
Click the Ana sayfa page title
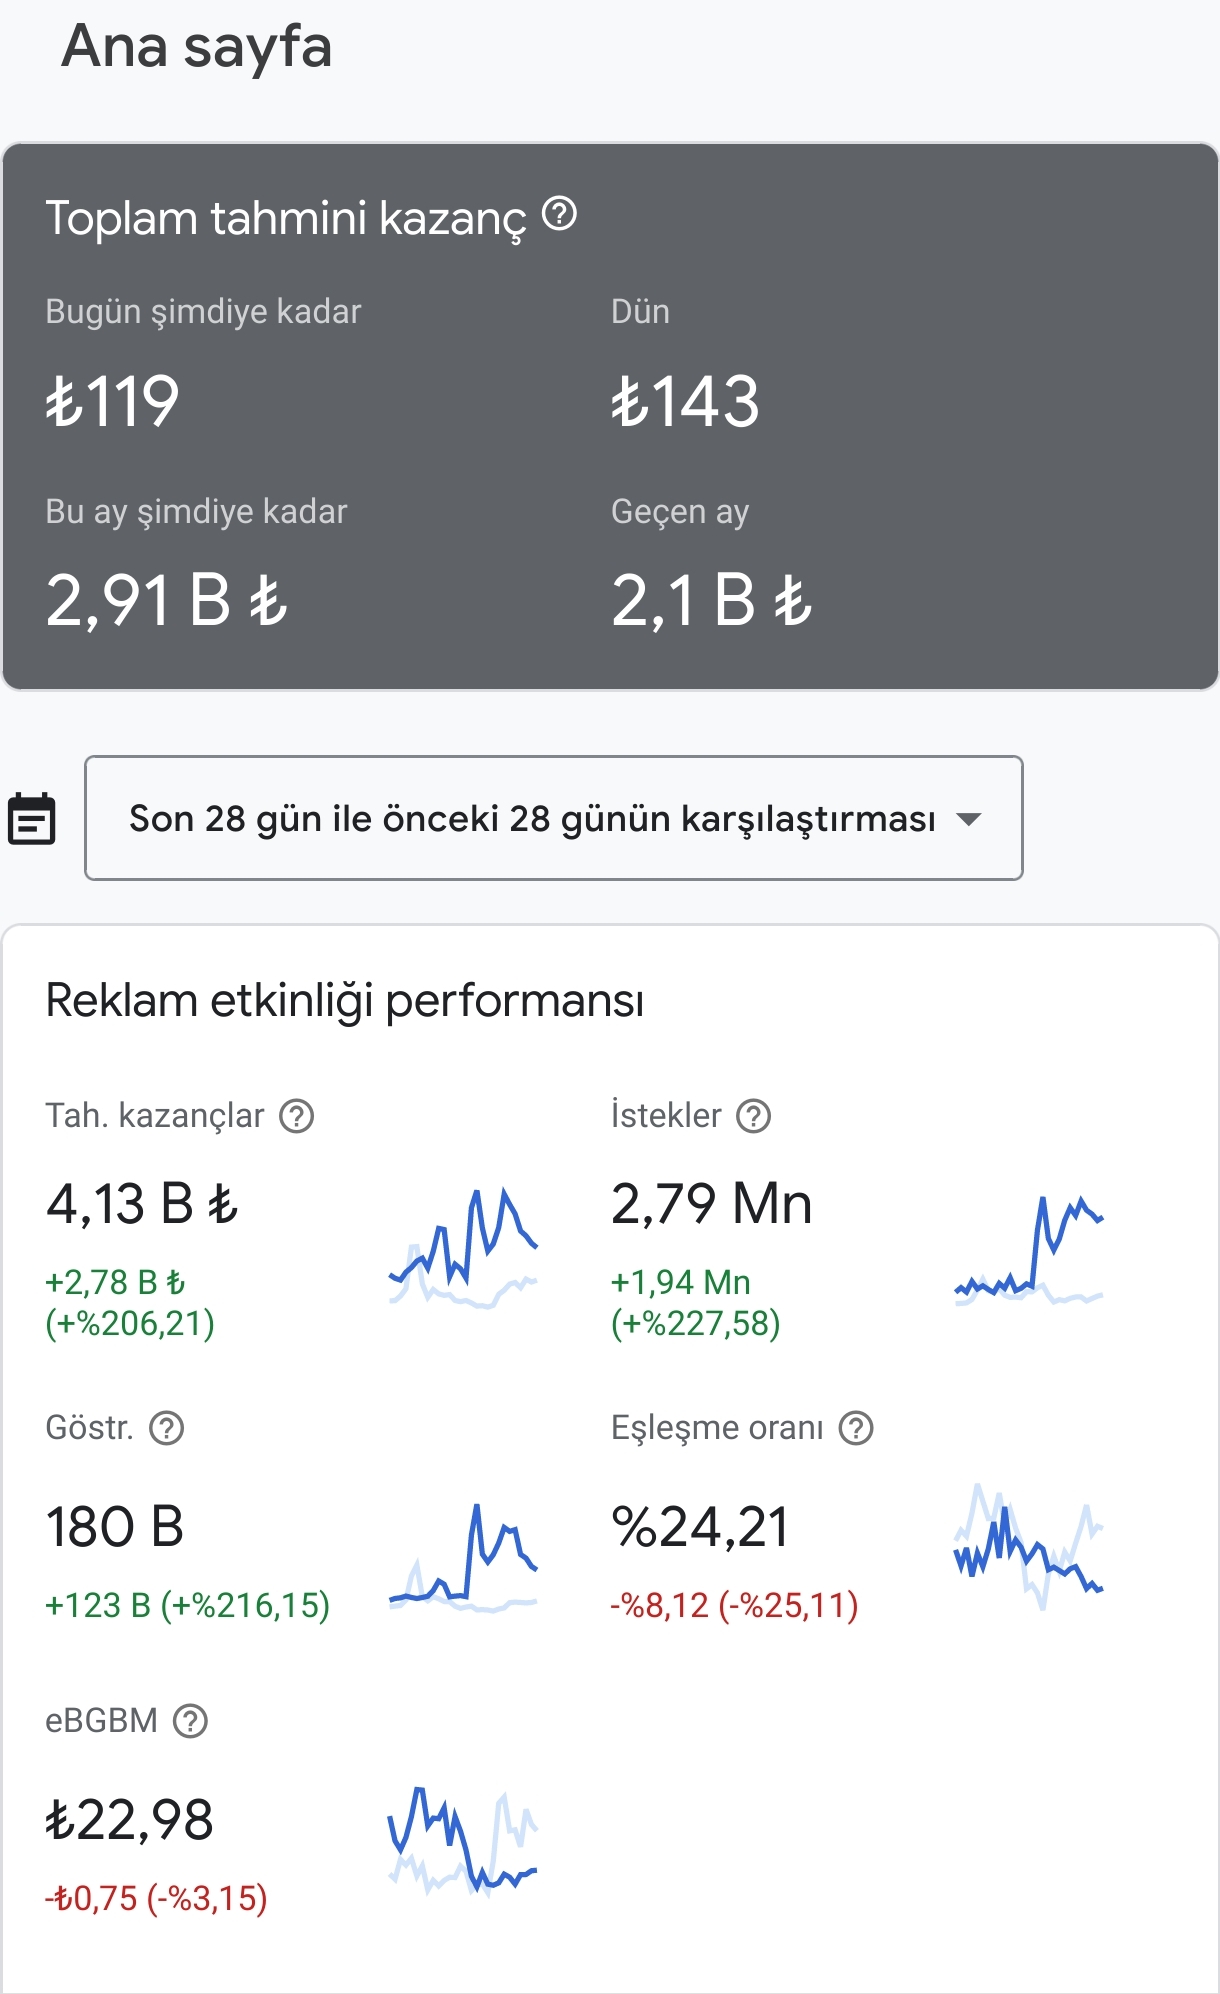tap(197, 47)
